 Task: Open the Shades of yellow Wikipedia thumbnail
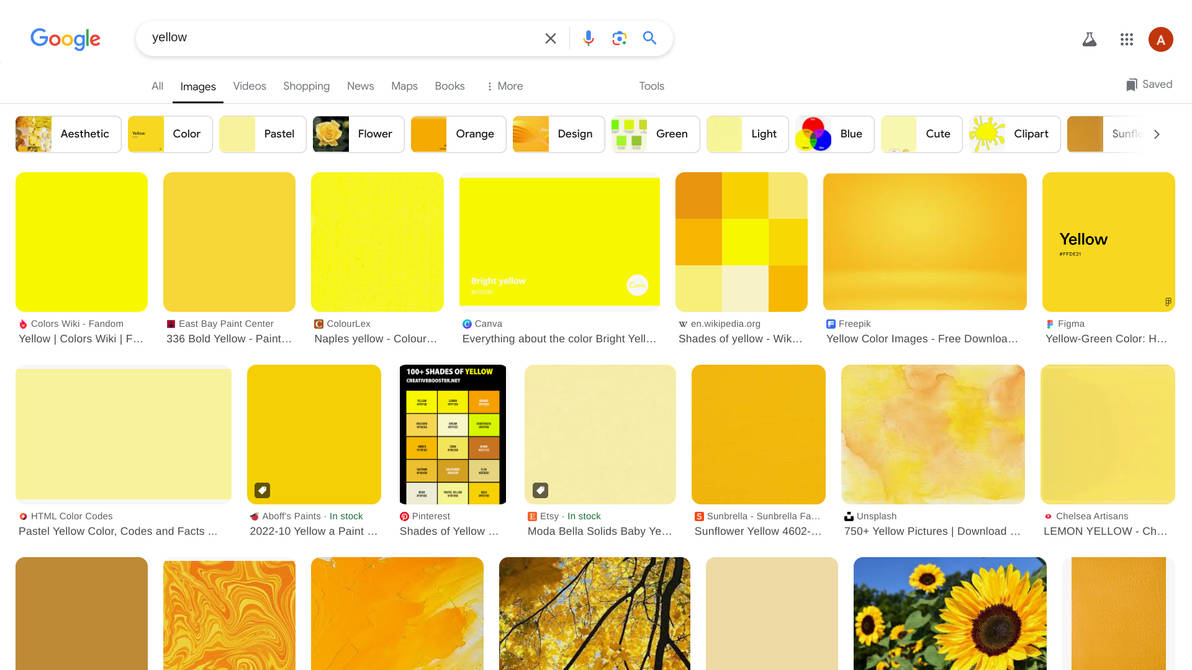pos(741,242)
